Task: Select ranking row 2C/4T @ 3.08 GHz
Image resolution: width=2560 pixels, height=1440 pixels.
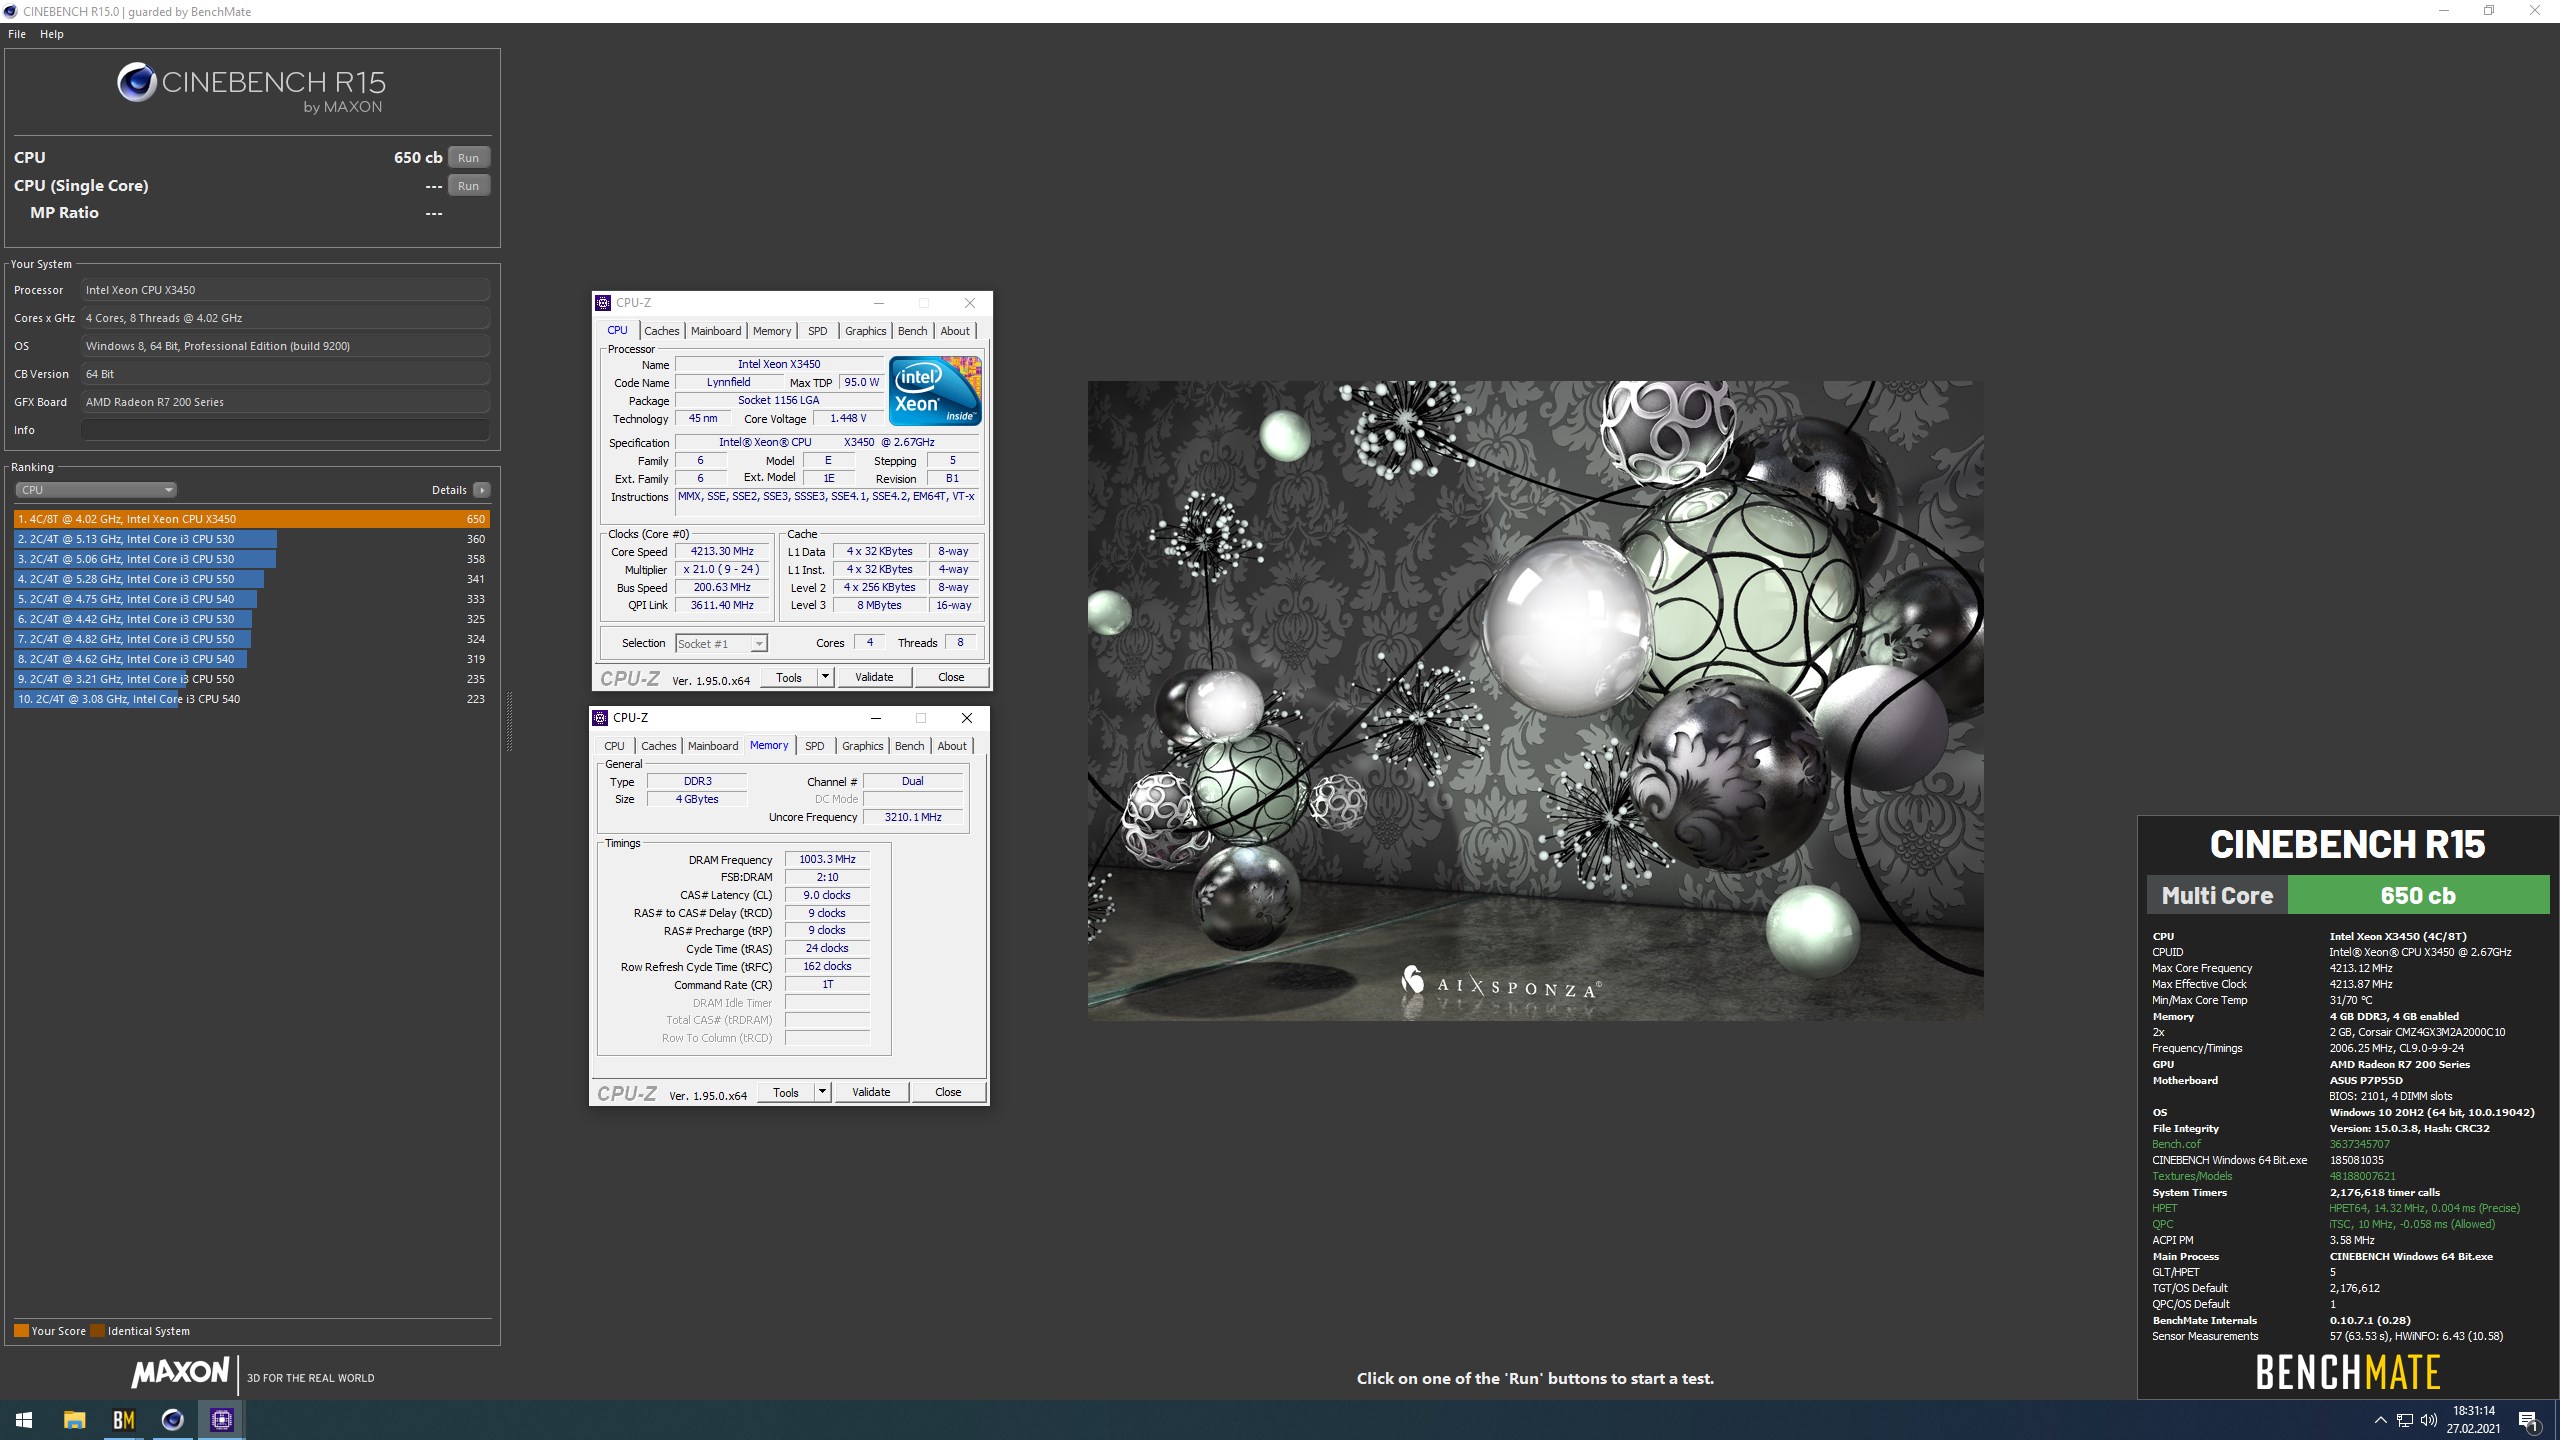Action: coord(252,699)
